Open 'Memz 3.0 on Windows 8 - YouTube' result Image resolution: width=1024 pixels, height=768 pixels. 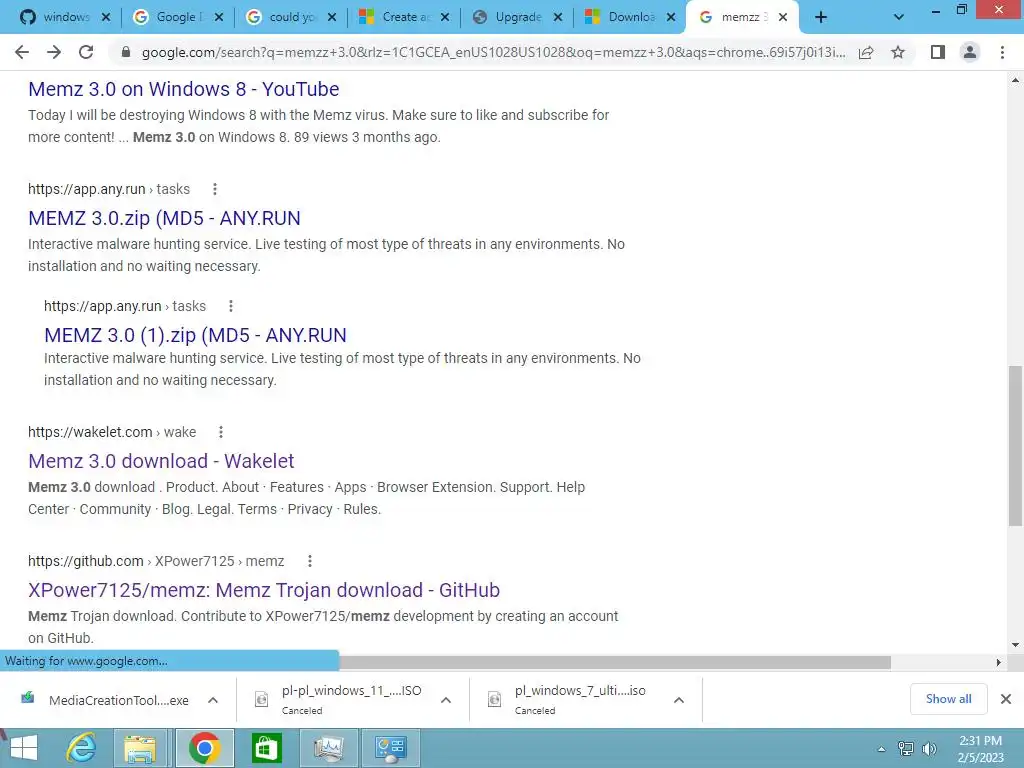click(x=184, y=89)
